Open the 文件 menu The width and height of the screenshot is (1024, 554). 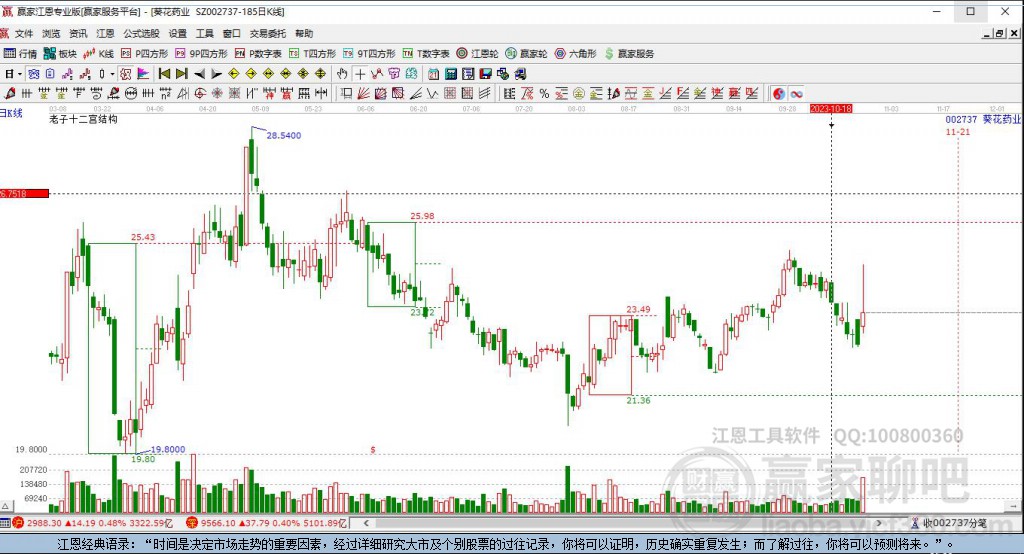coord(24,33)
